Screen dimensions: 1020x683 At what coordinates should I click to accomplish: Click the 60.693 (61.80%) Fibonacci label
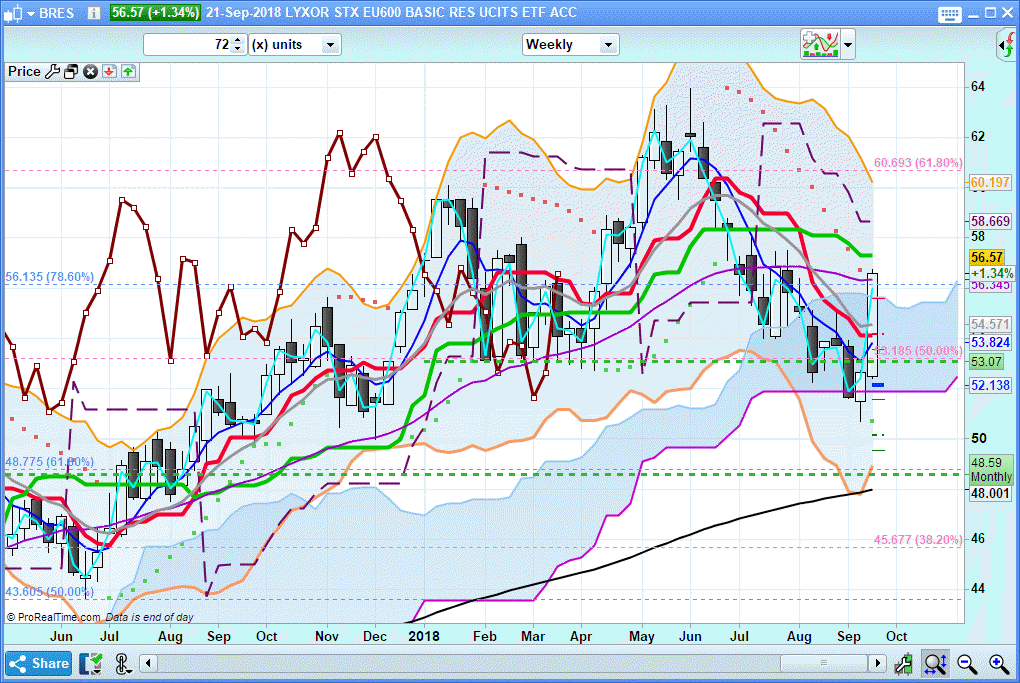point(918,163)
